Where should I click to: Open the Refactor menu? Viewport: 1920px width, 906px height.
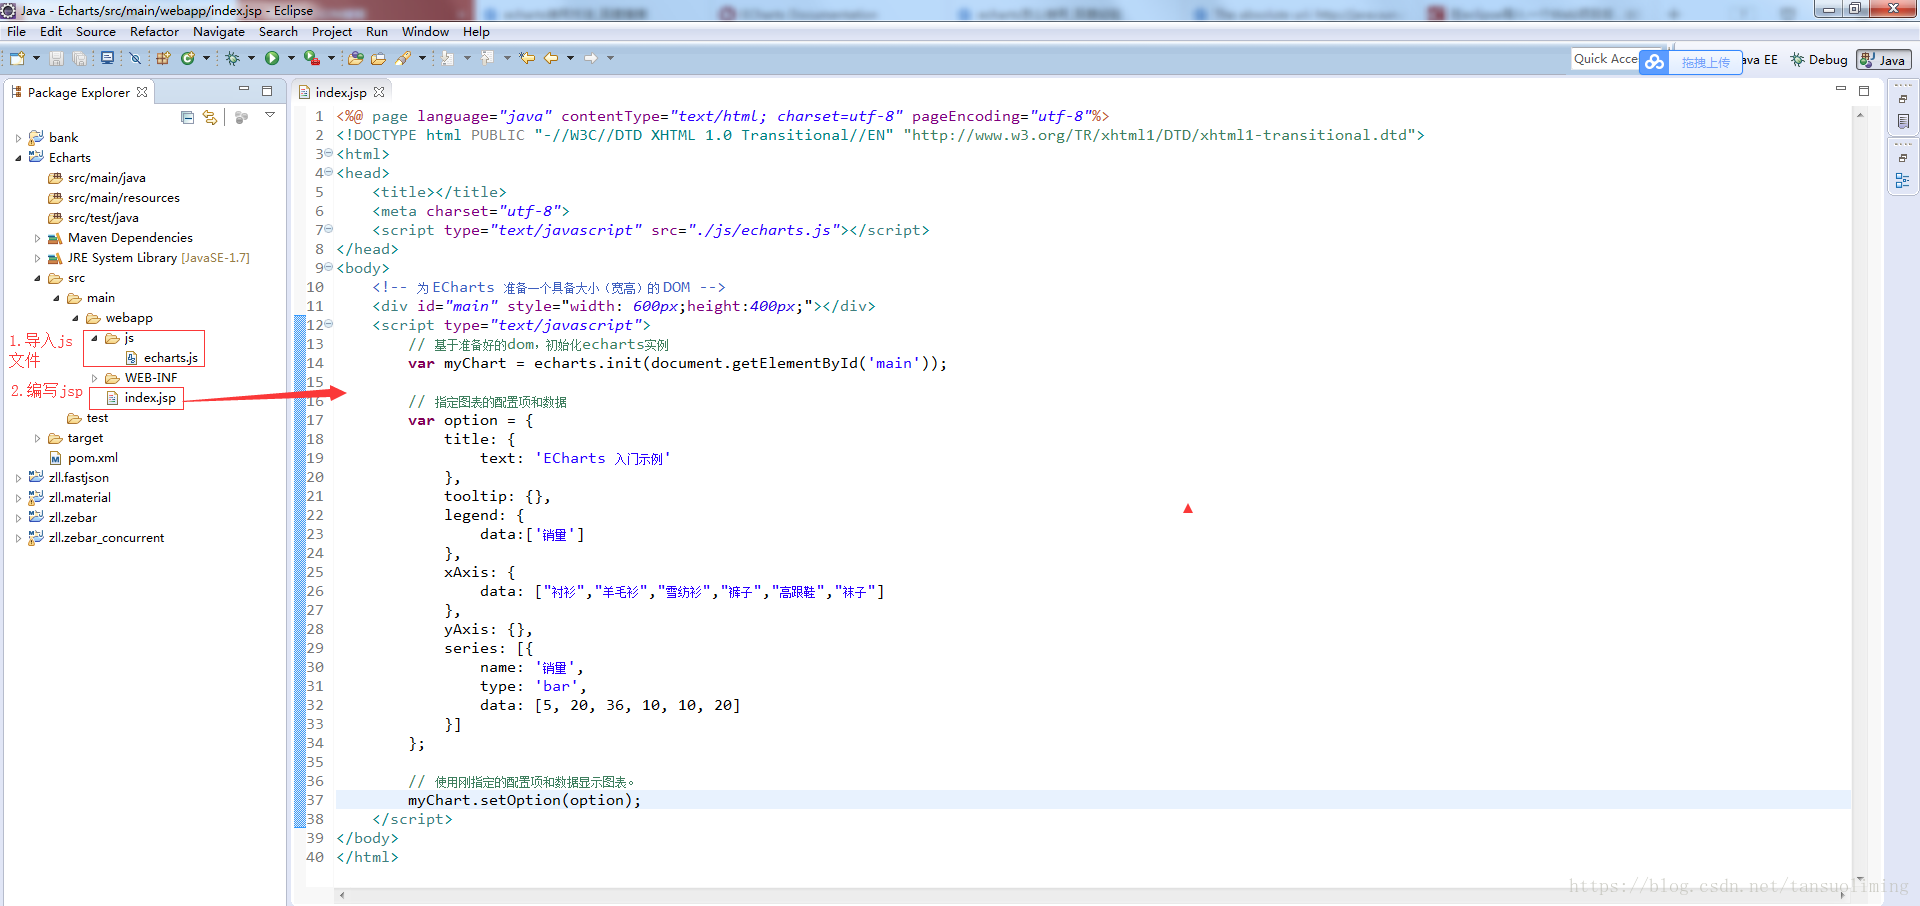click(x=154, y=32)
